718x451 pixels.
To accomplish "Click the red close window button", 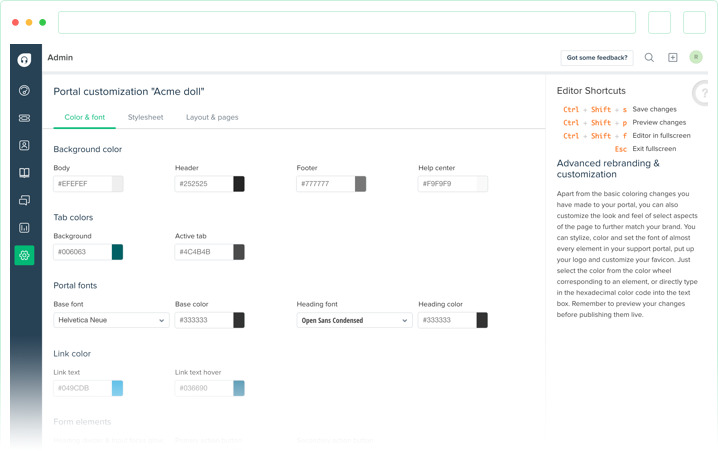I will coord(15,22).
